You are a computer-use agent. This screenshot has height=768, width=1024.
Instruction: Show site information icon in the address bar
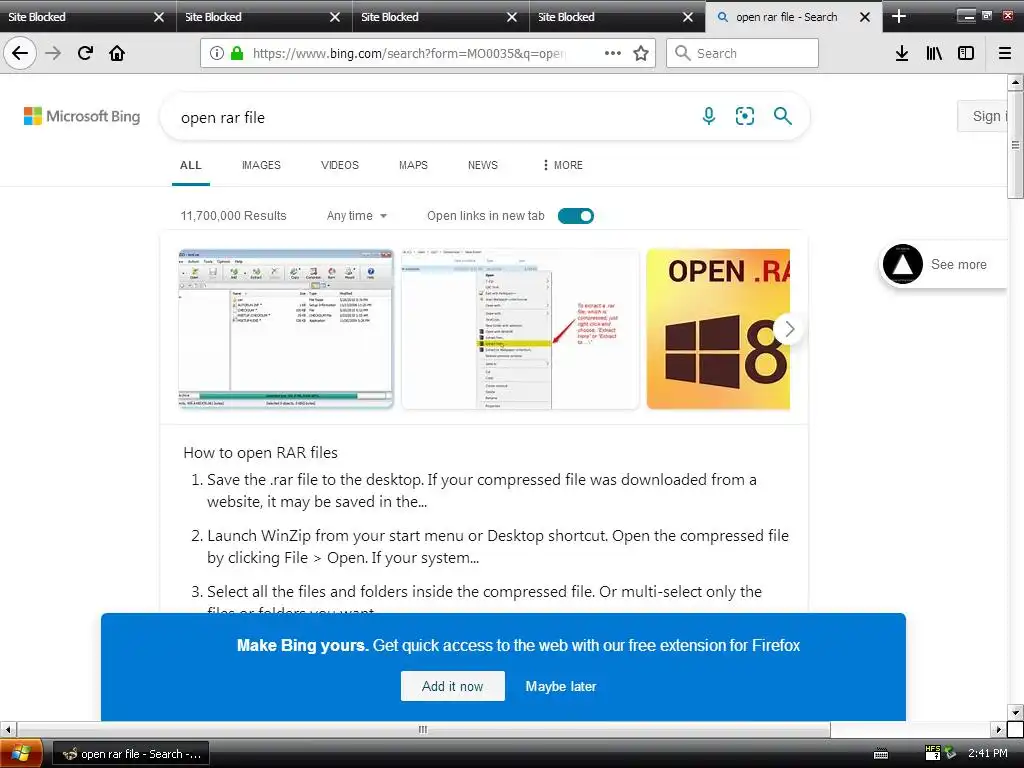(216, 53)
